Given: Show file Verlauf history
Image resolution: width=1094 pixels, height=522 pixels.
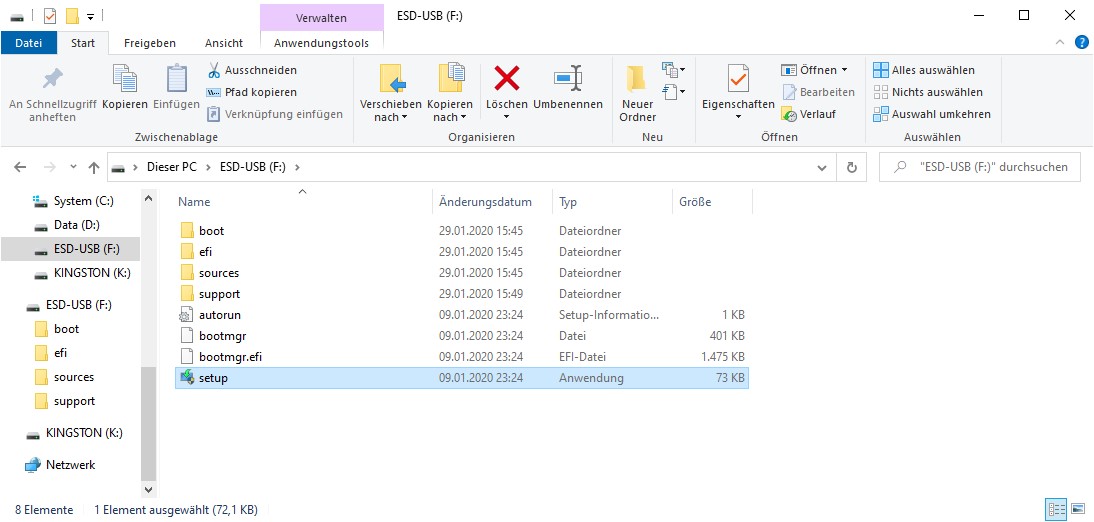Looking at the screenshot, I should tap(808, 114).
